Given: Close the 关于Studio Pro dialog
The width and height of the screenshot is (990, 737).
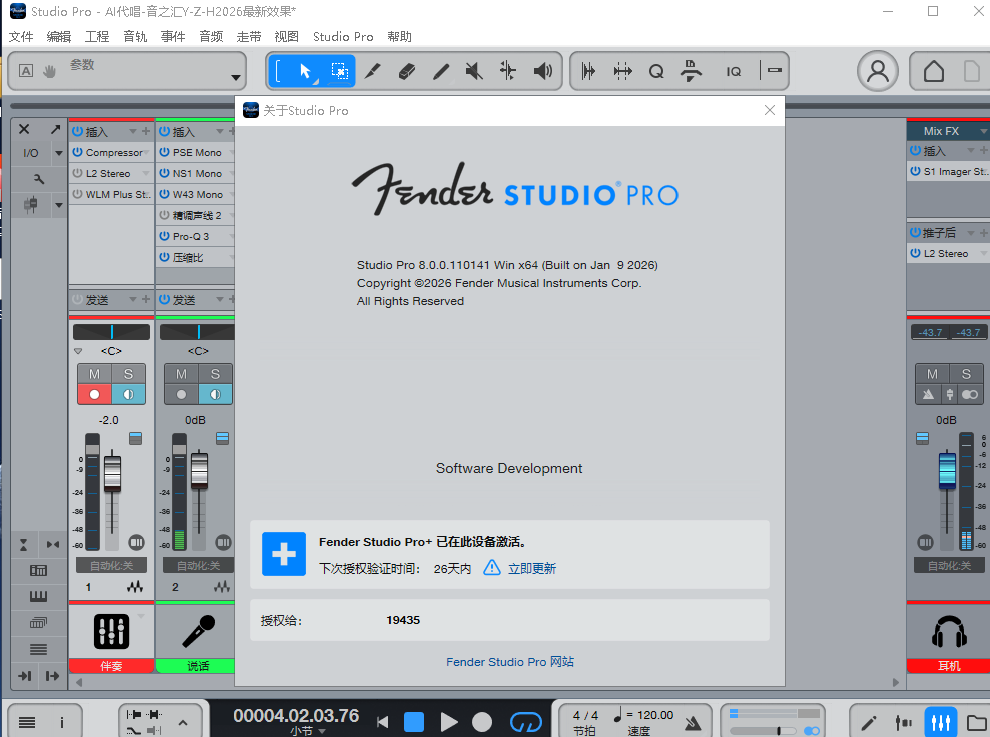Looking at the screenshot, I should (770, 111).
